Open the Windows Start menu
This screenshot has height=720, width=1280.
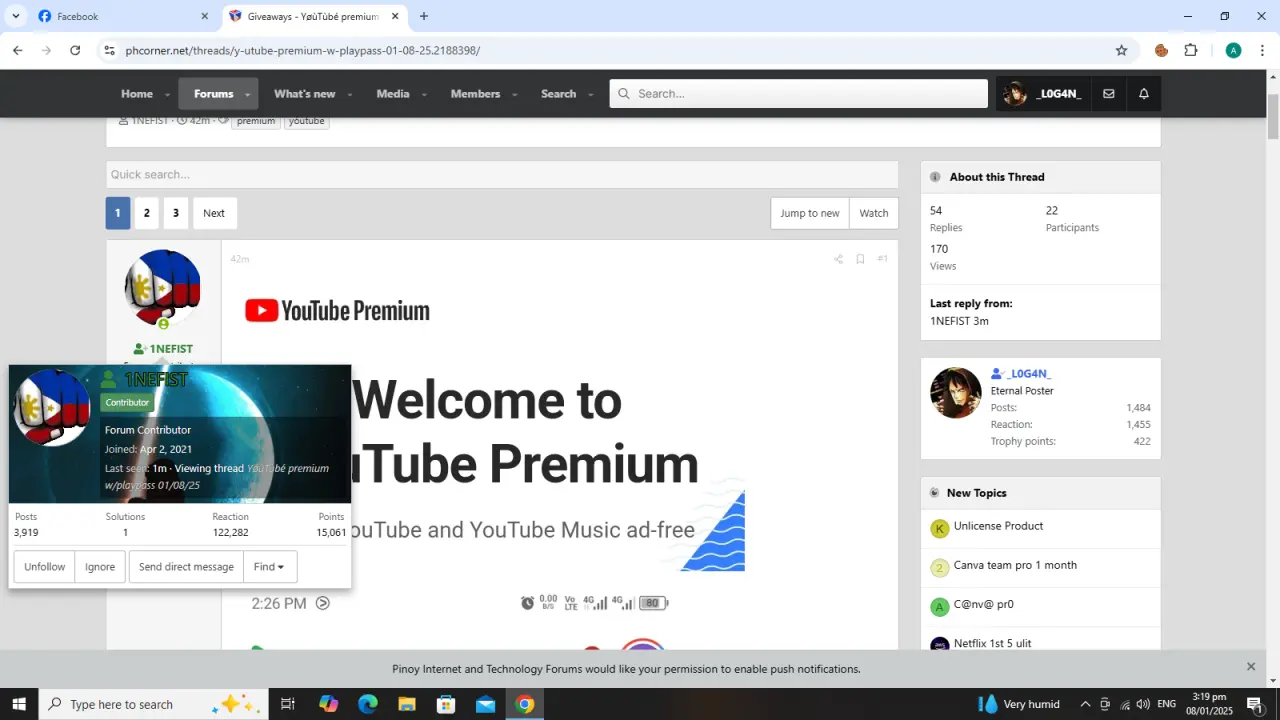click(19, 704)
